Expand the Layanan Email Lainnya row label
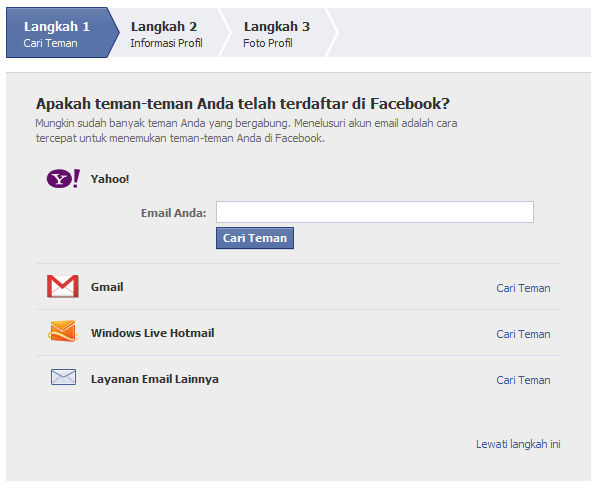This screenshot has height=491, width=596. [x=155, y=379]
